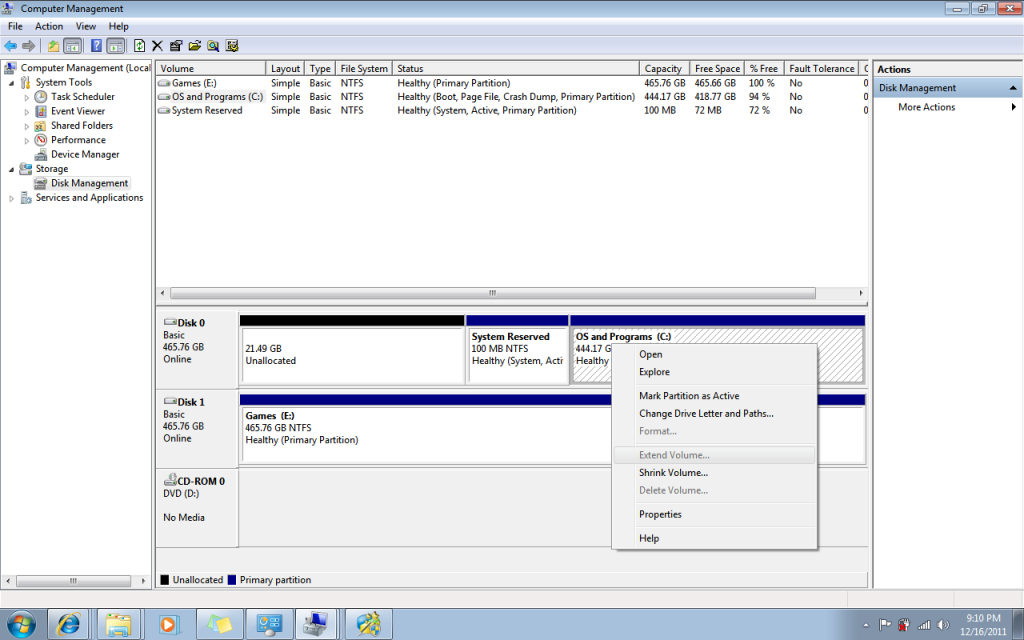
Task: Click the network signal tray icon
Action: (923, 625)
